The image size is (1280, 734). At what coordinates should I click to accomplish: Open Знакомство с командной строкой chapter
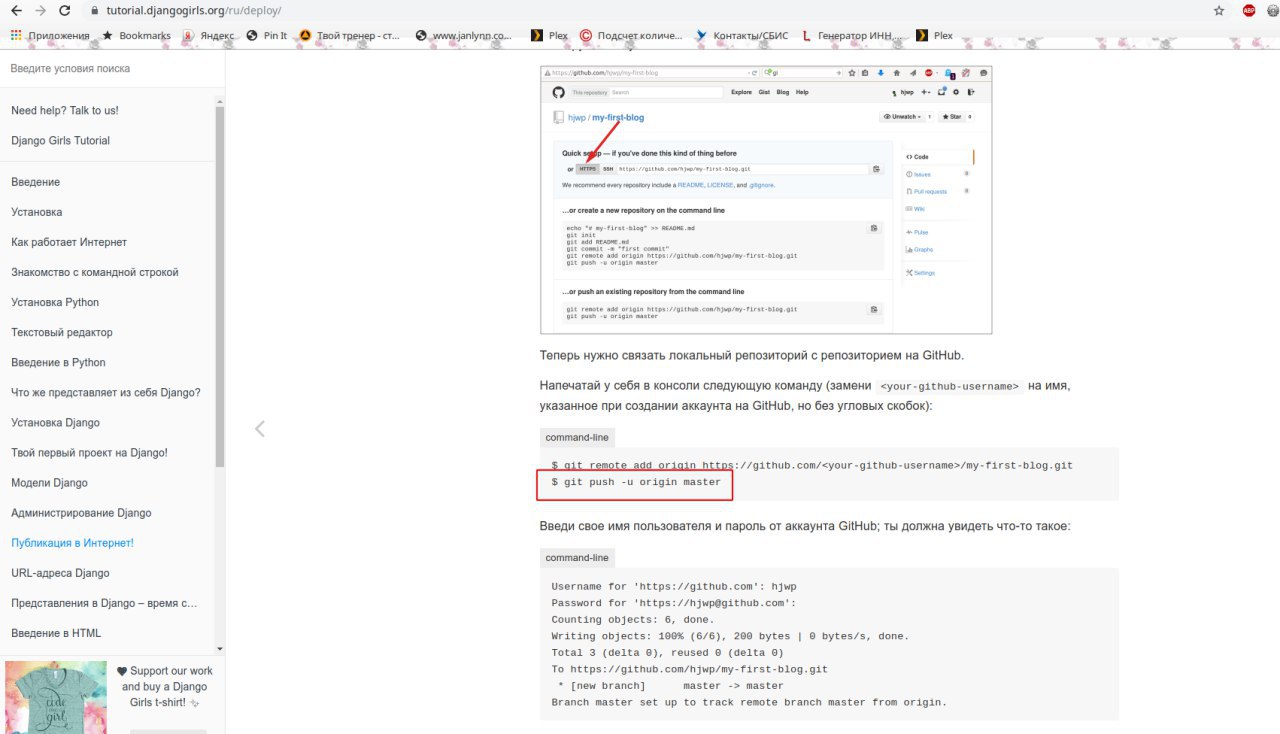click(x=95, y=272)
